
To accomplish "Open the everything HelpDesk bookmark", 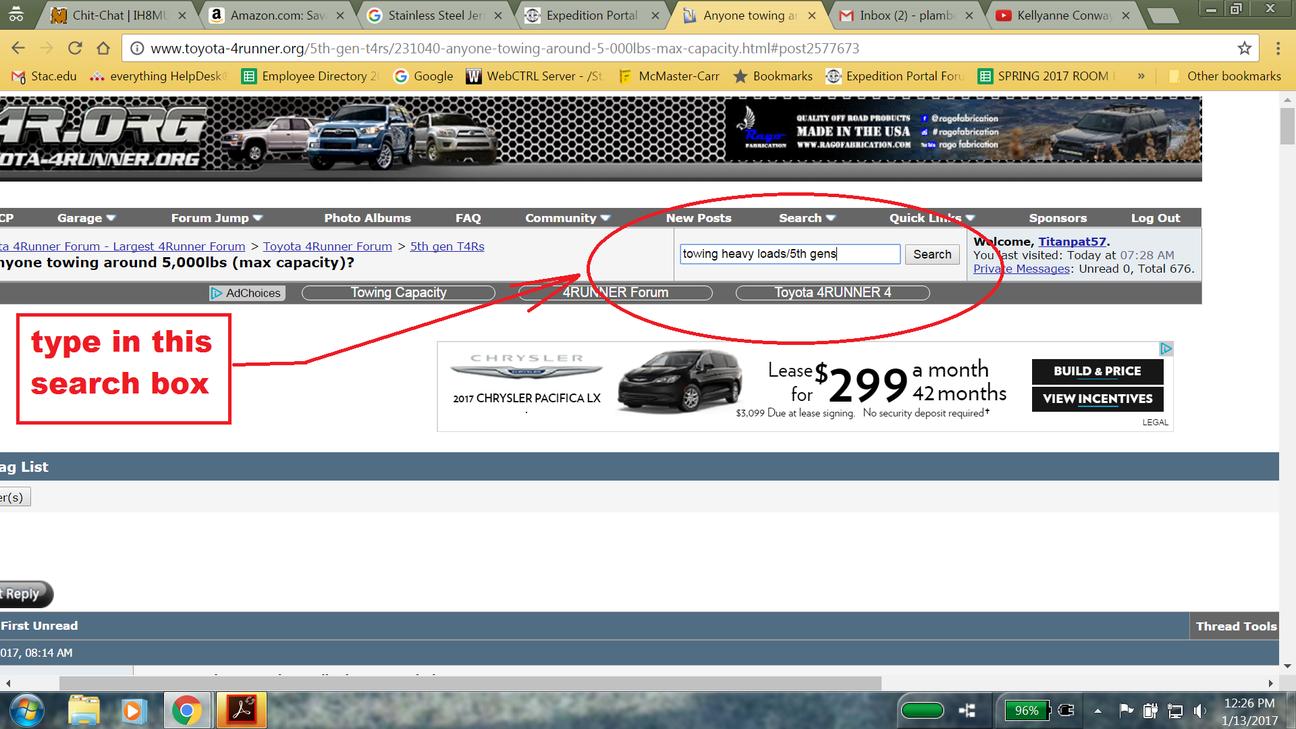I will pos(158,76).
